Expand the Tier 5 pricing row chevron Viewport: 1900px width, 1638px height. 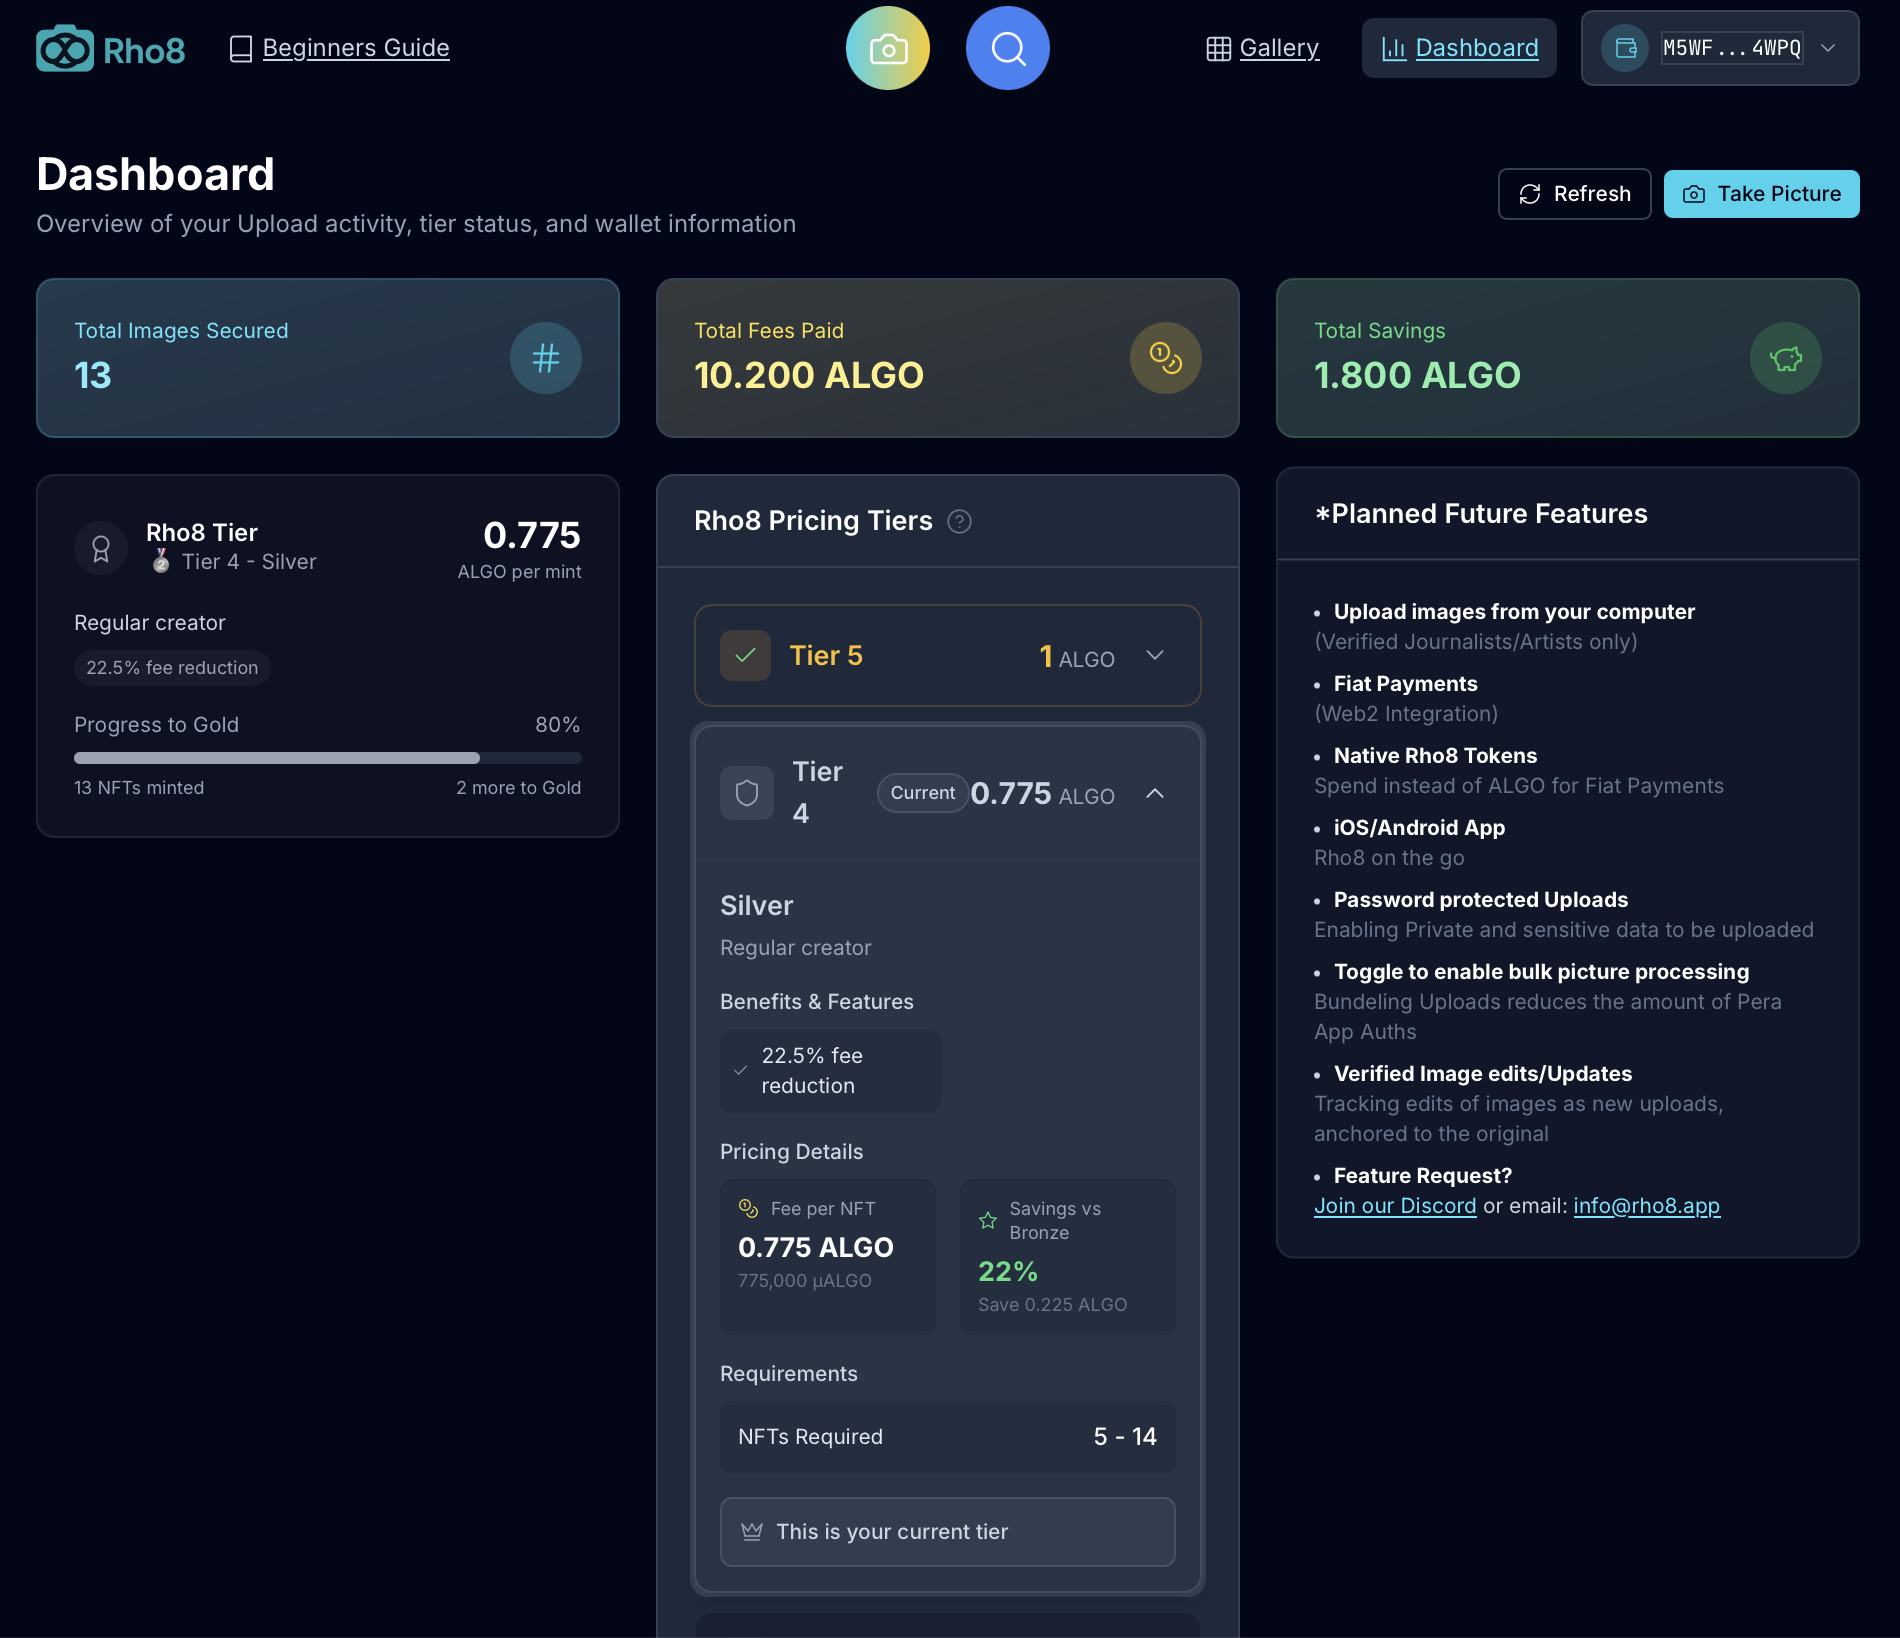[1155, 655]
